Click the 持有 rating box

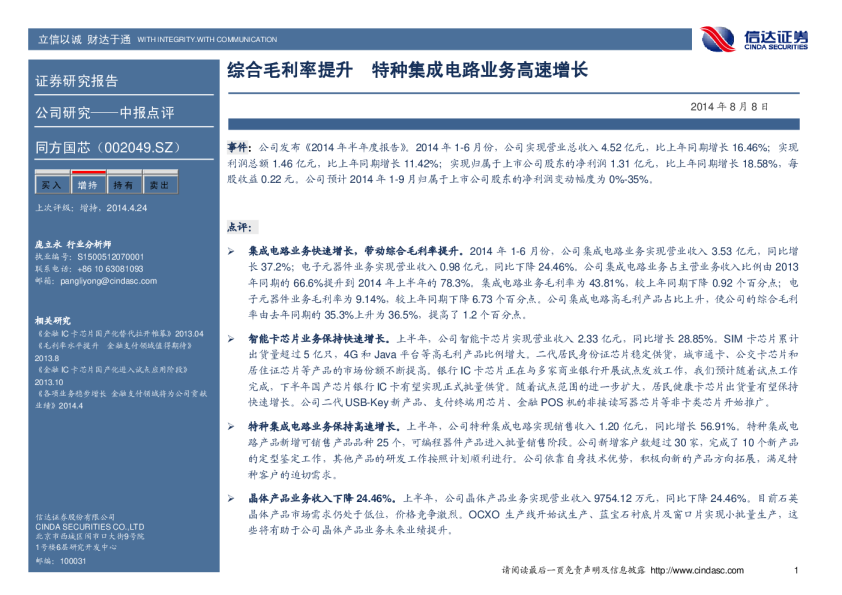[x=123, y=185]
